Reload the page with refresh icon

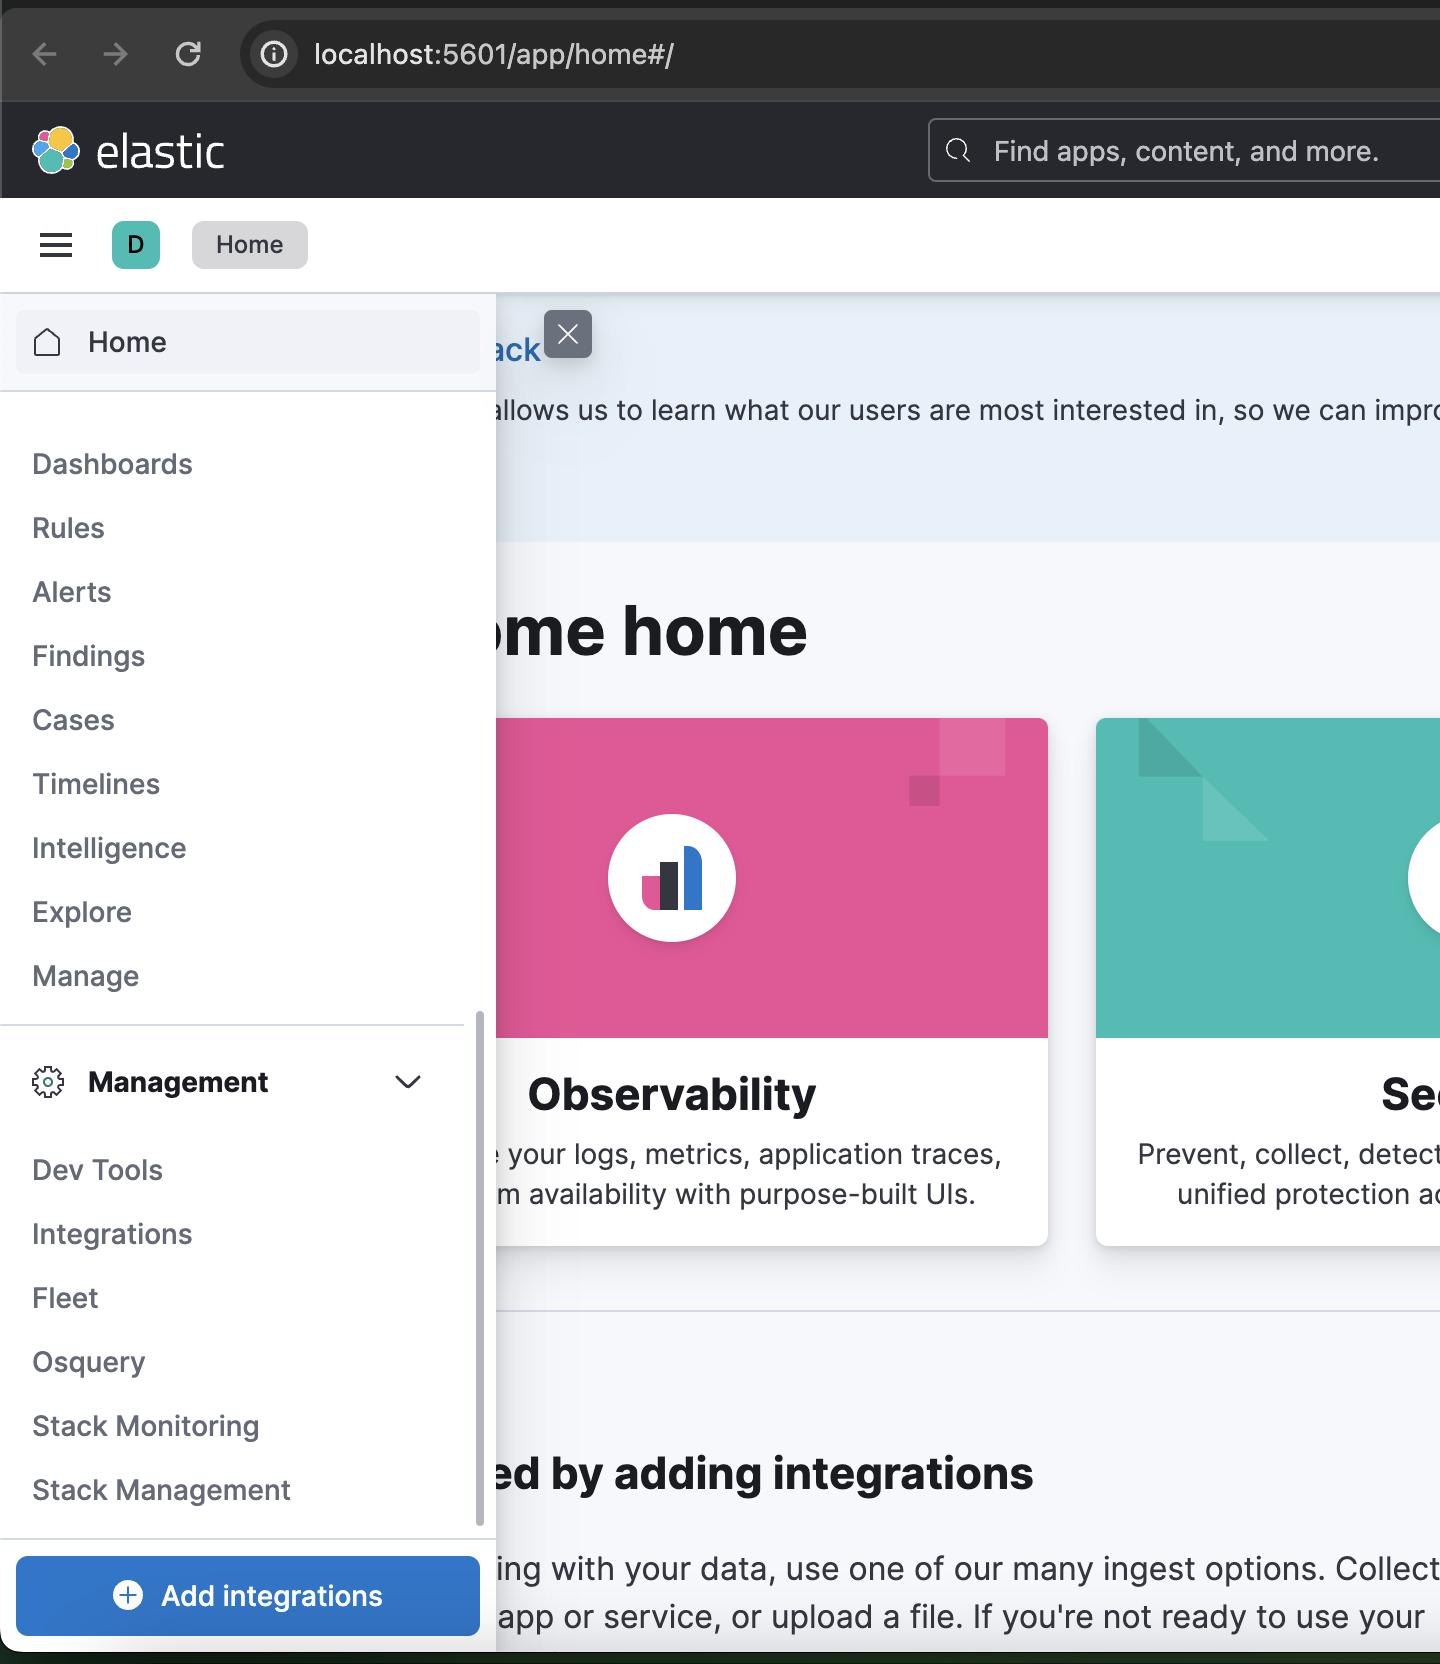tap(188, 54)
